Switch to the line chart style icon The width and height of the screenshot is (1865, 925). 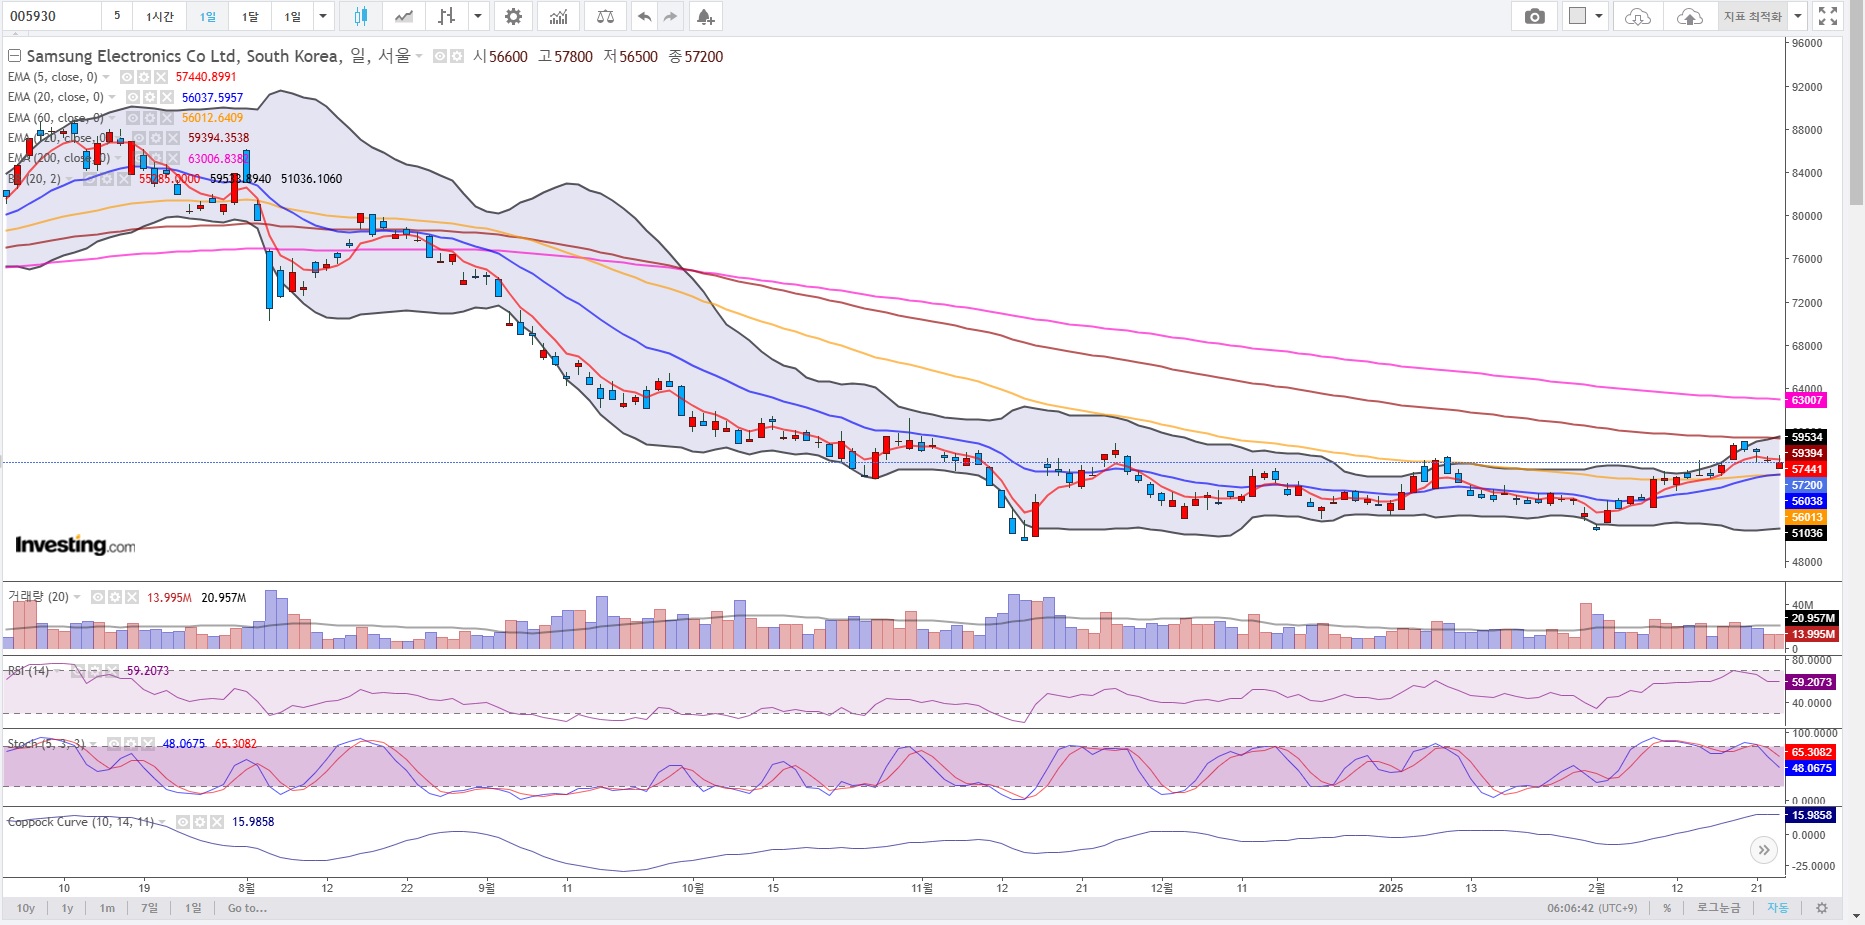(403, 16)
